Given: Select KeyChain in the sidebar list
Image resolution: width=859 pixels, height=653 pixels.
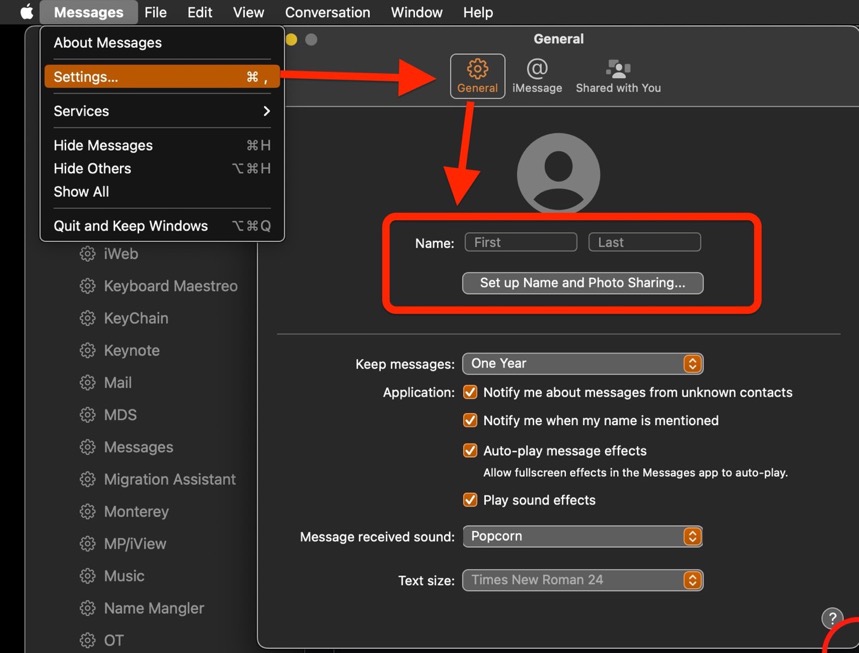Looking at the screenshot, I should pyautogui.click(x=136, y=318).
